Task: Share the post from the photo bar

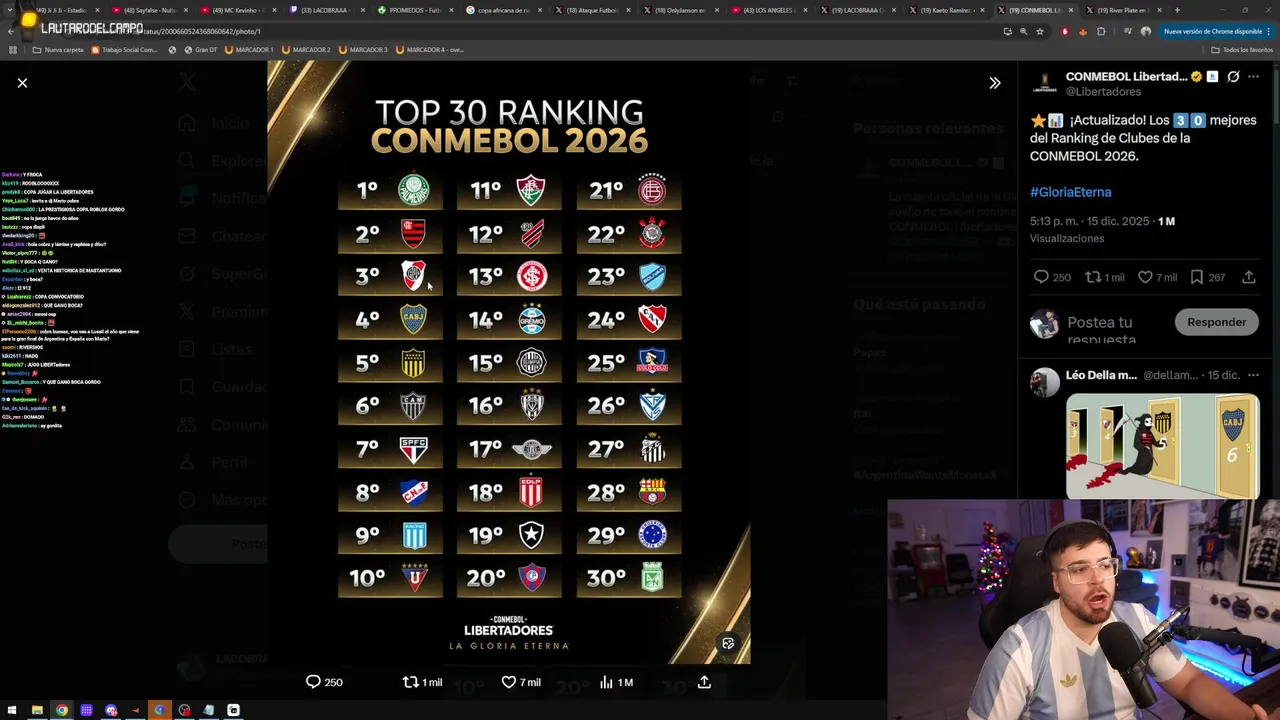Action: (x=704, y=682)
